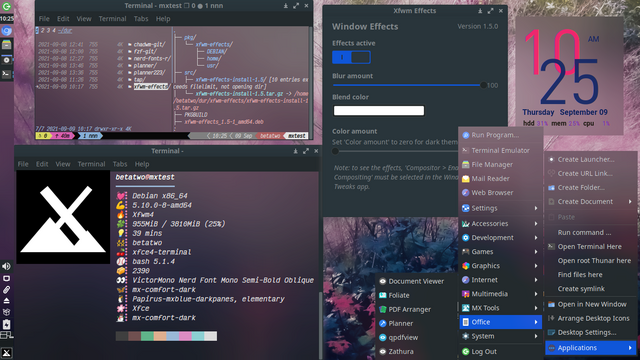Click the Planner icon in Office submenu
Screen dimensions: 640x360
coord(382,323)
